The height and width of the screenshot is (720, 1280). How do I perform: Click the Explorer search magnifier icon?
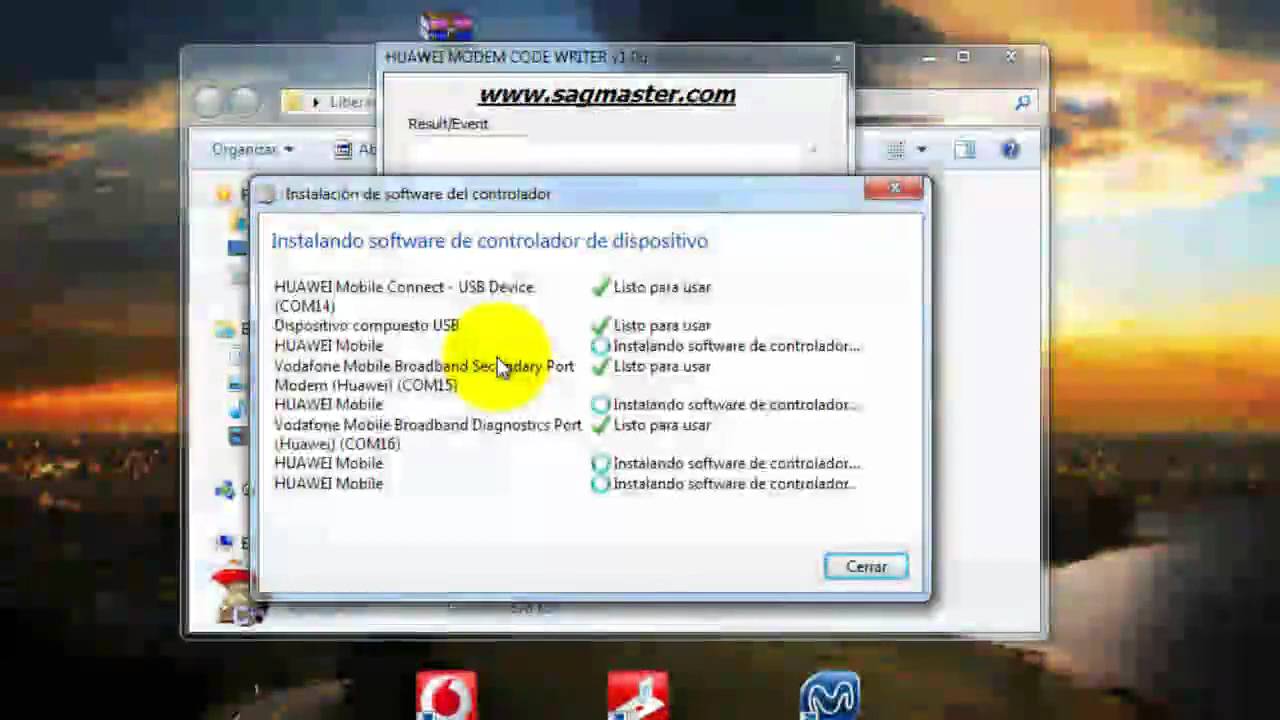[x=1022, y=102]
